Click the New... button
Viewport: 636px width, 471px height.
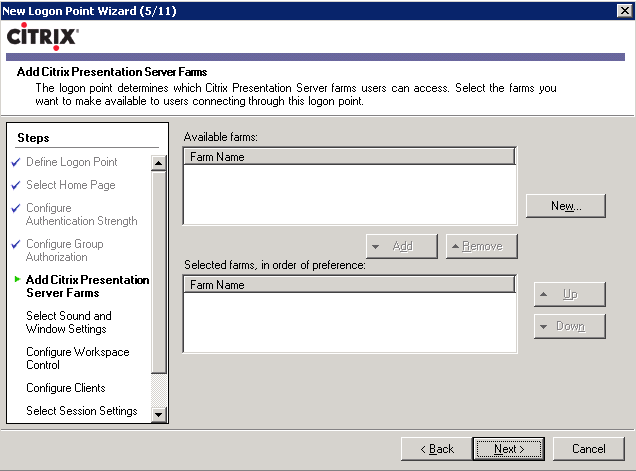tap(566, 206)
